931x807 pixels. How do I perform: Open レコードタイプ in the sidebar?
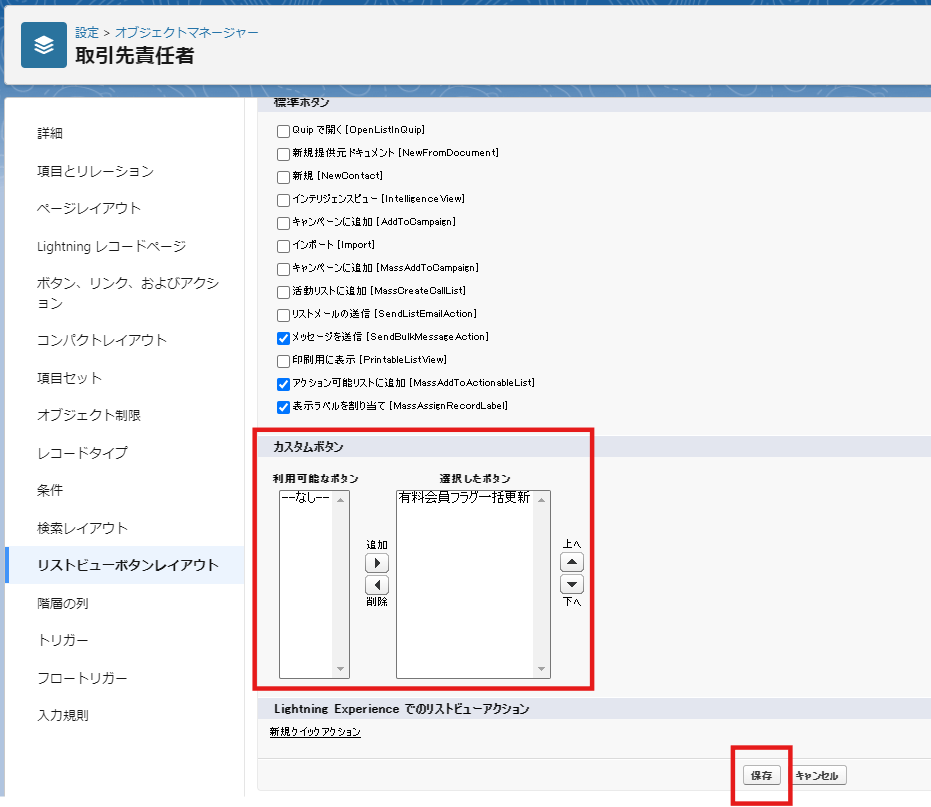82,452
